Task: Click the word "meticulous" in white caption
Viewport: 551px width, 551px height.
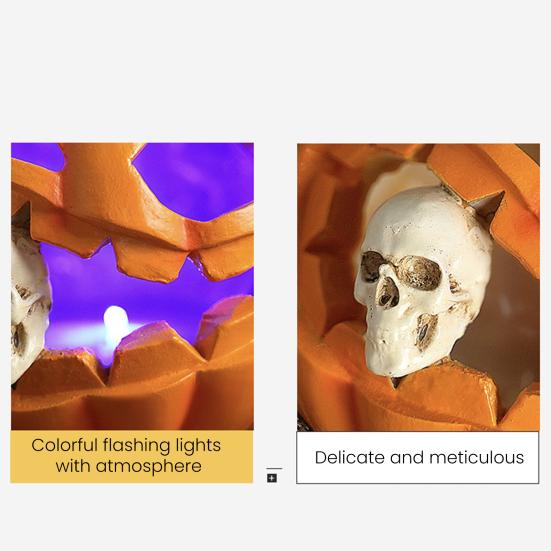Action: coord(477,458)
